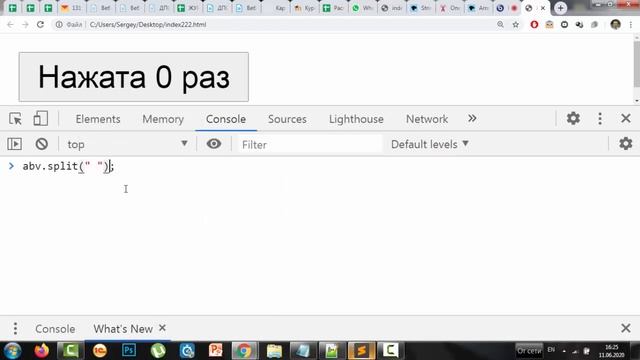This screenshot has height=360, width=640.
Task: Open Photoshop from the taskbar
Action: (129, 351)
